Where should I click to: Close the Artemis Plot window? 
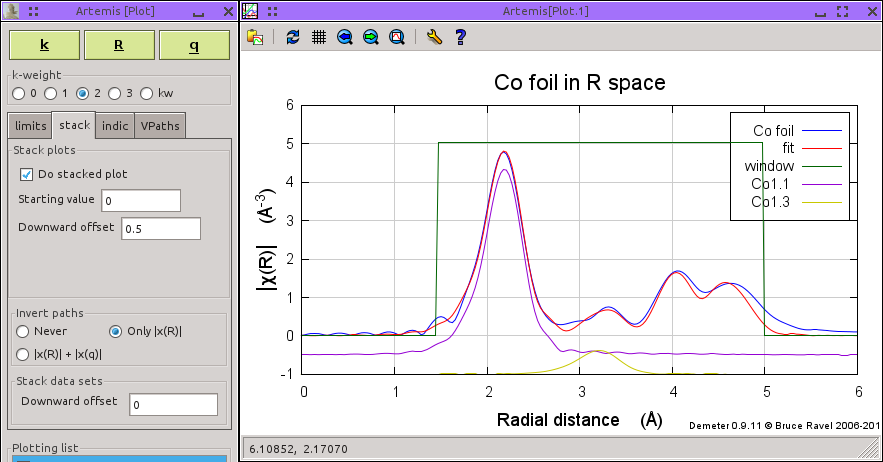click(228, 11)
